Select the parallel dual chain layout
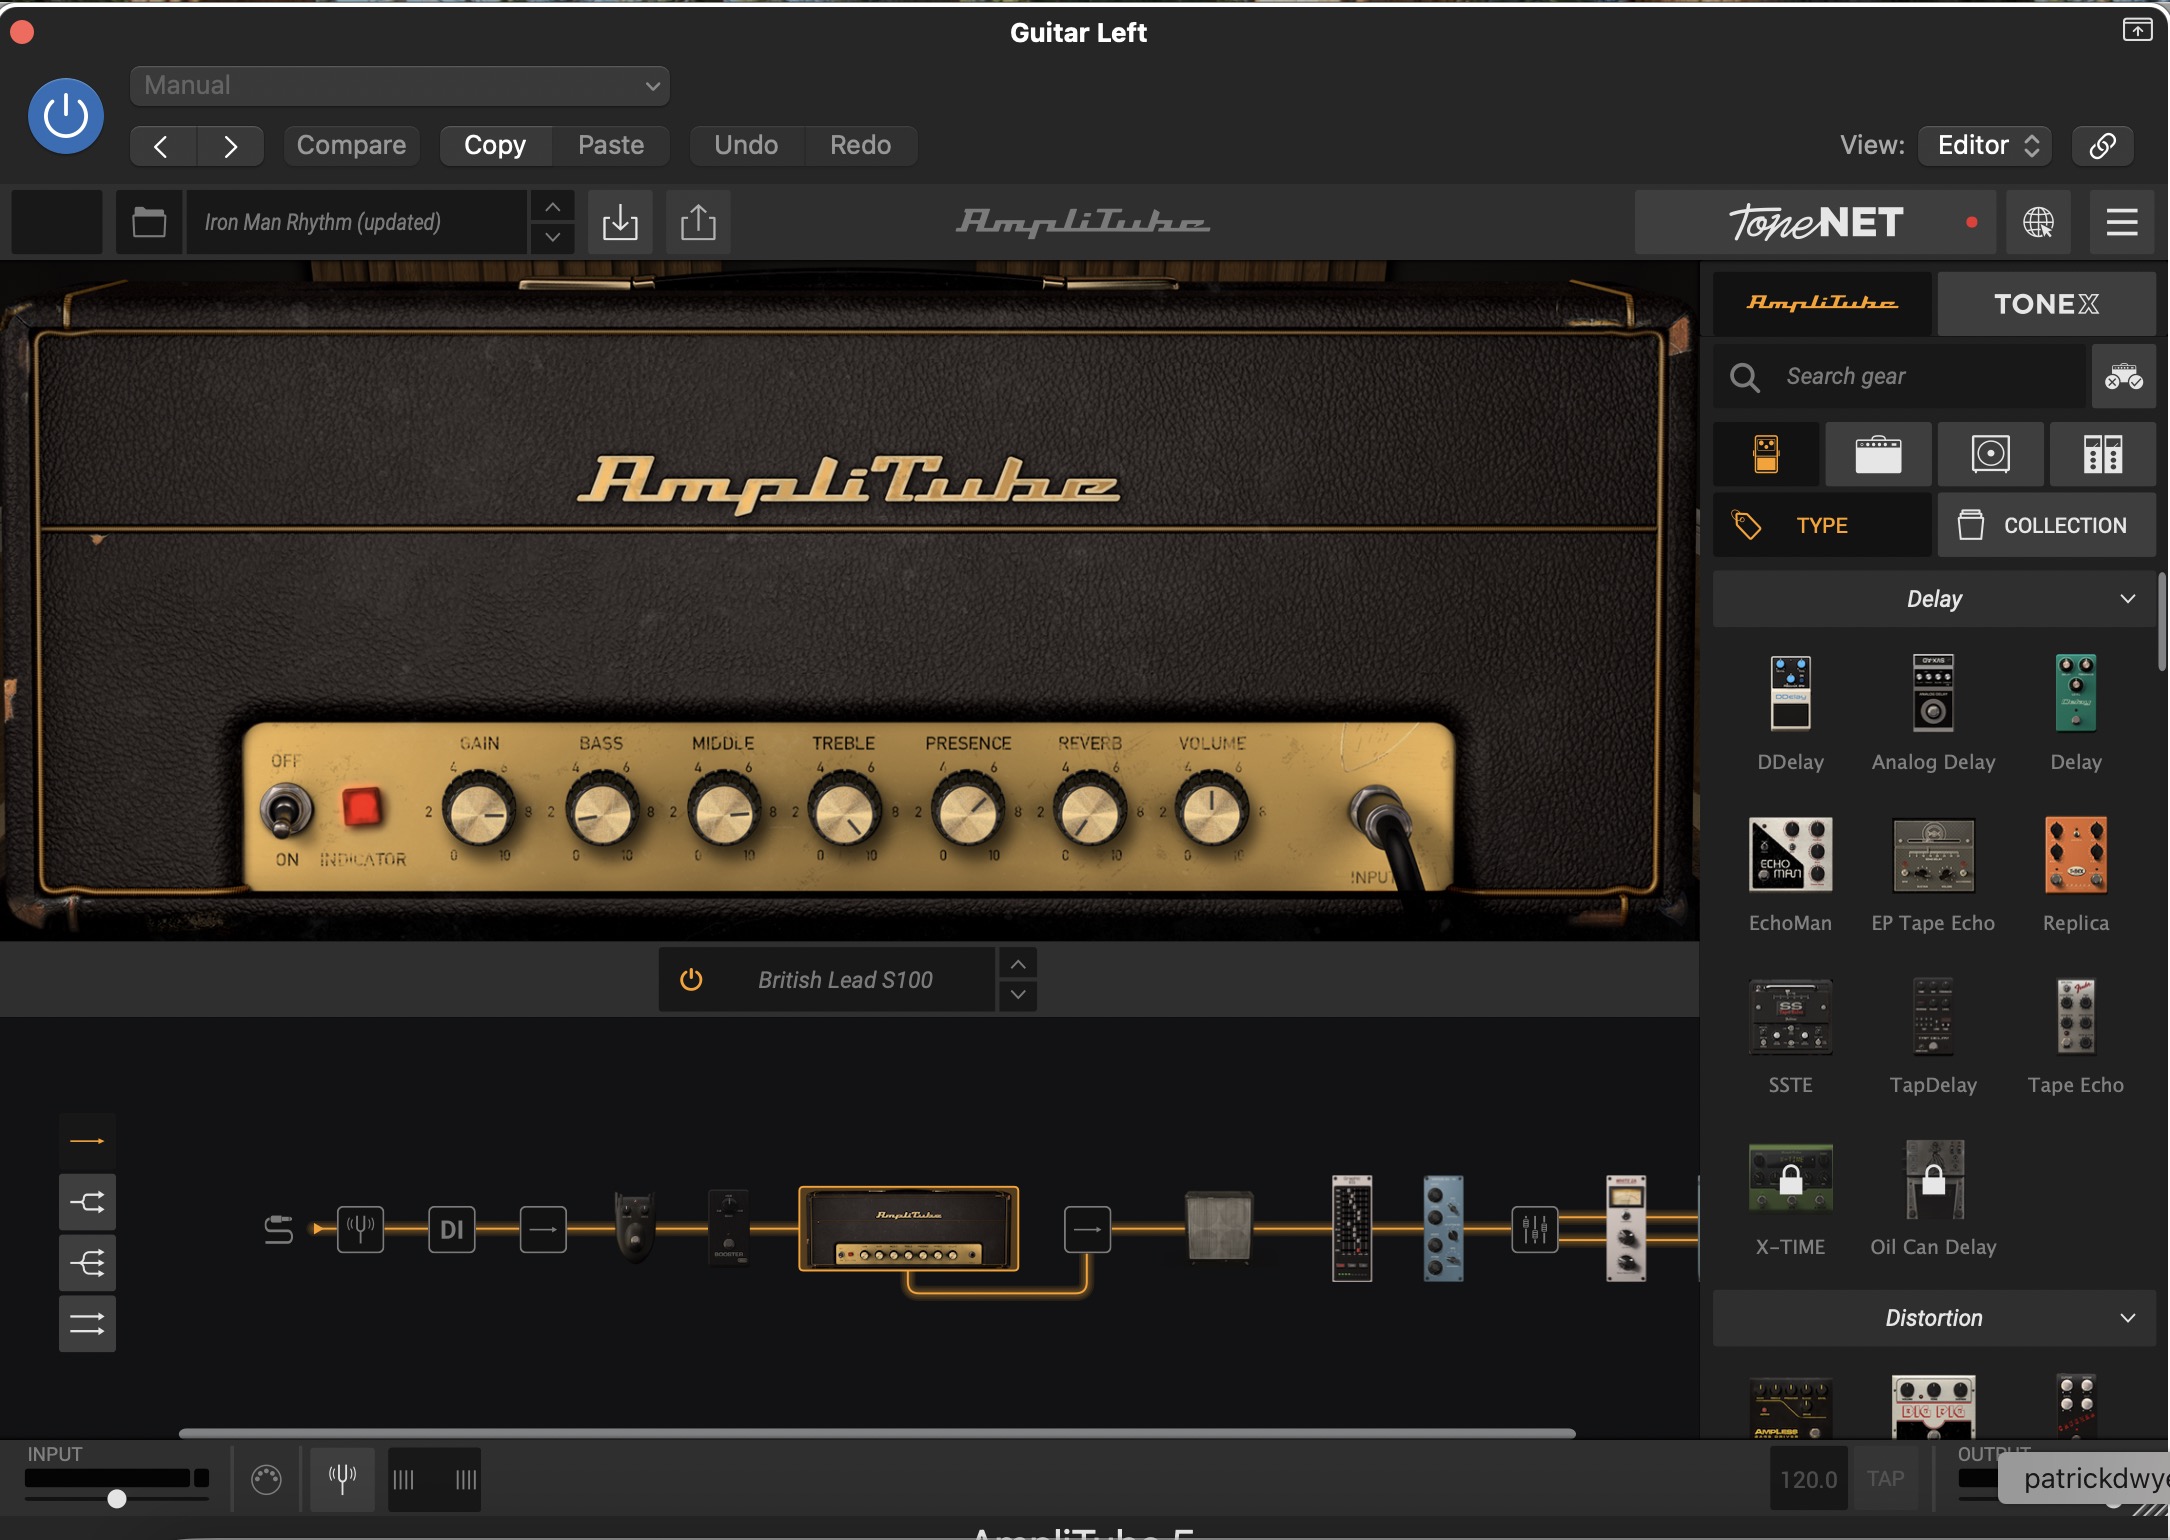This screenshot has height=1540, width=2170. (x=87, y=1325)
